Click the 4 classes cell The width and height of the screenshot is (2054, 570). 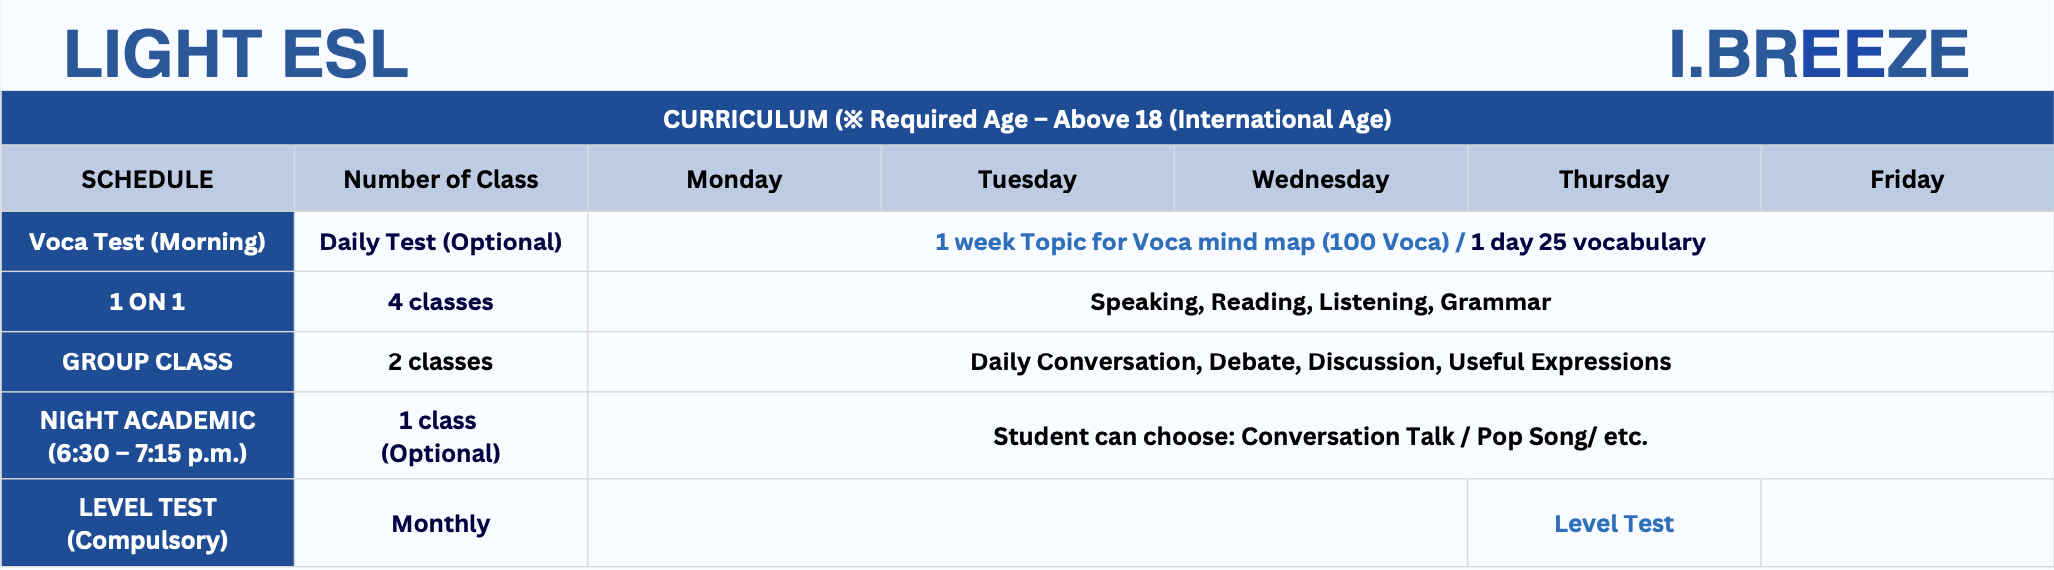pos(440,302)
